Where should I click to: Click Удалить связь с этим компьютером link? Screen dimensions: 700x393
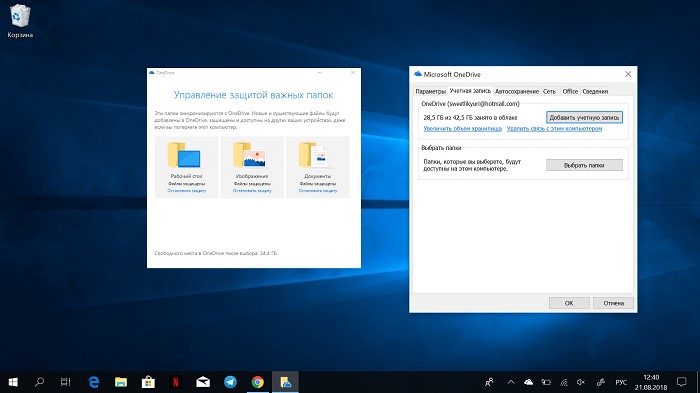tap(554, 129)
